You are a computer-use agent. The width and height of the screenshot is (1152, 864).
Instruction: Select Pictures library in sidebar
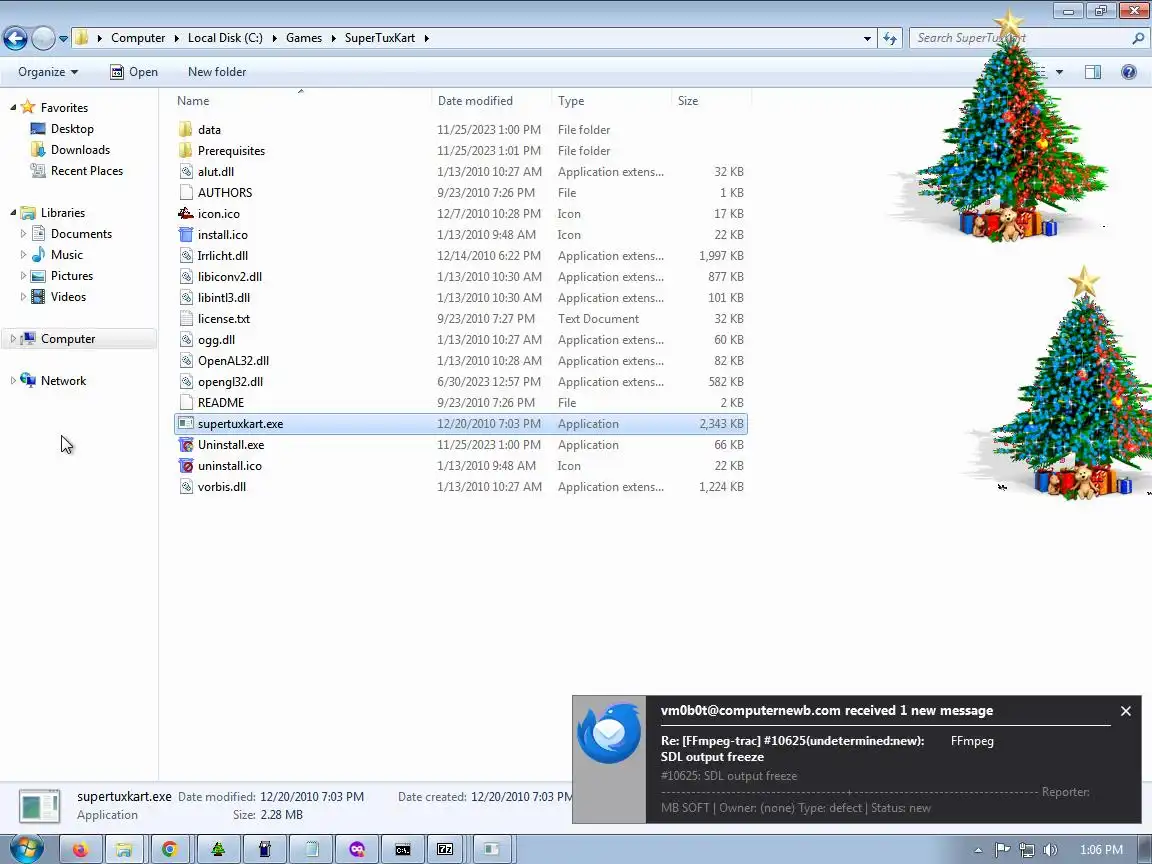click(x=71, y=276)
